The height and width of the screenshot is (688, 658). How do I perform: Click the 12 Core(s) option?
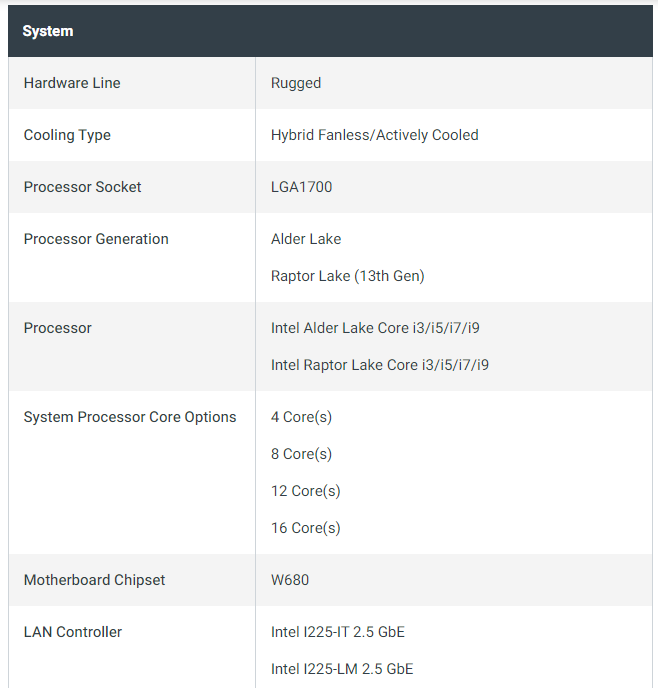click(306, 491)
